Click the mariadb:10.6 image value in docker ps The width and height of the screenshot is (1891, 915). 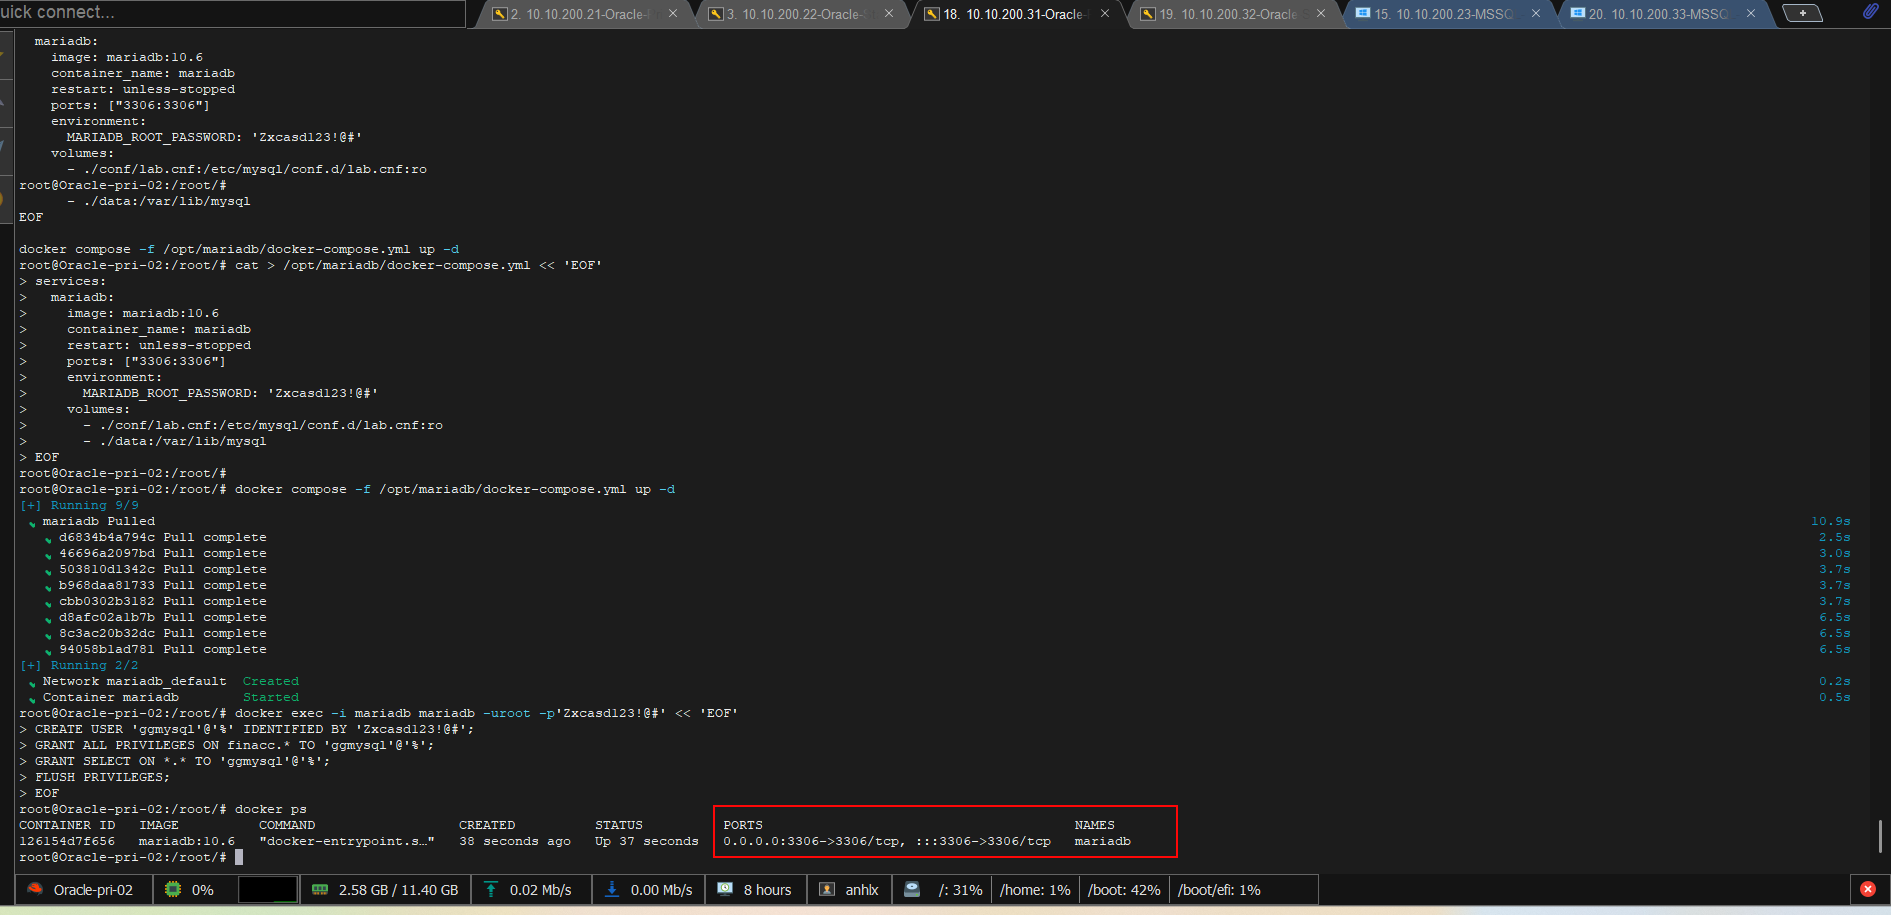187,841
